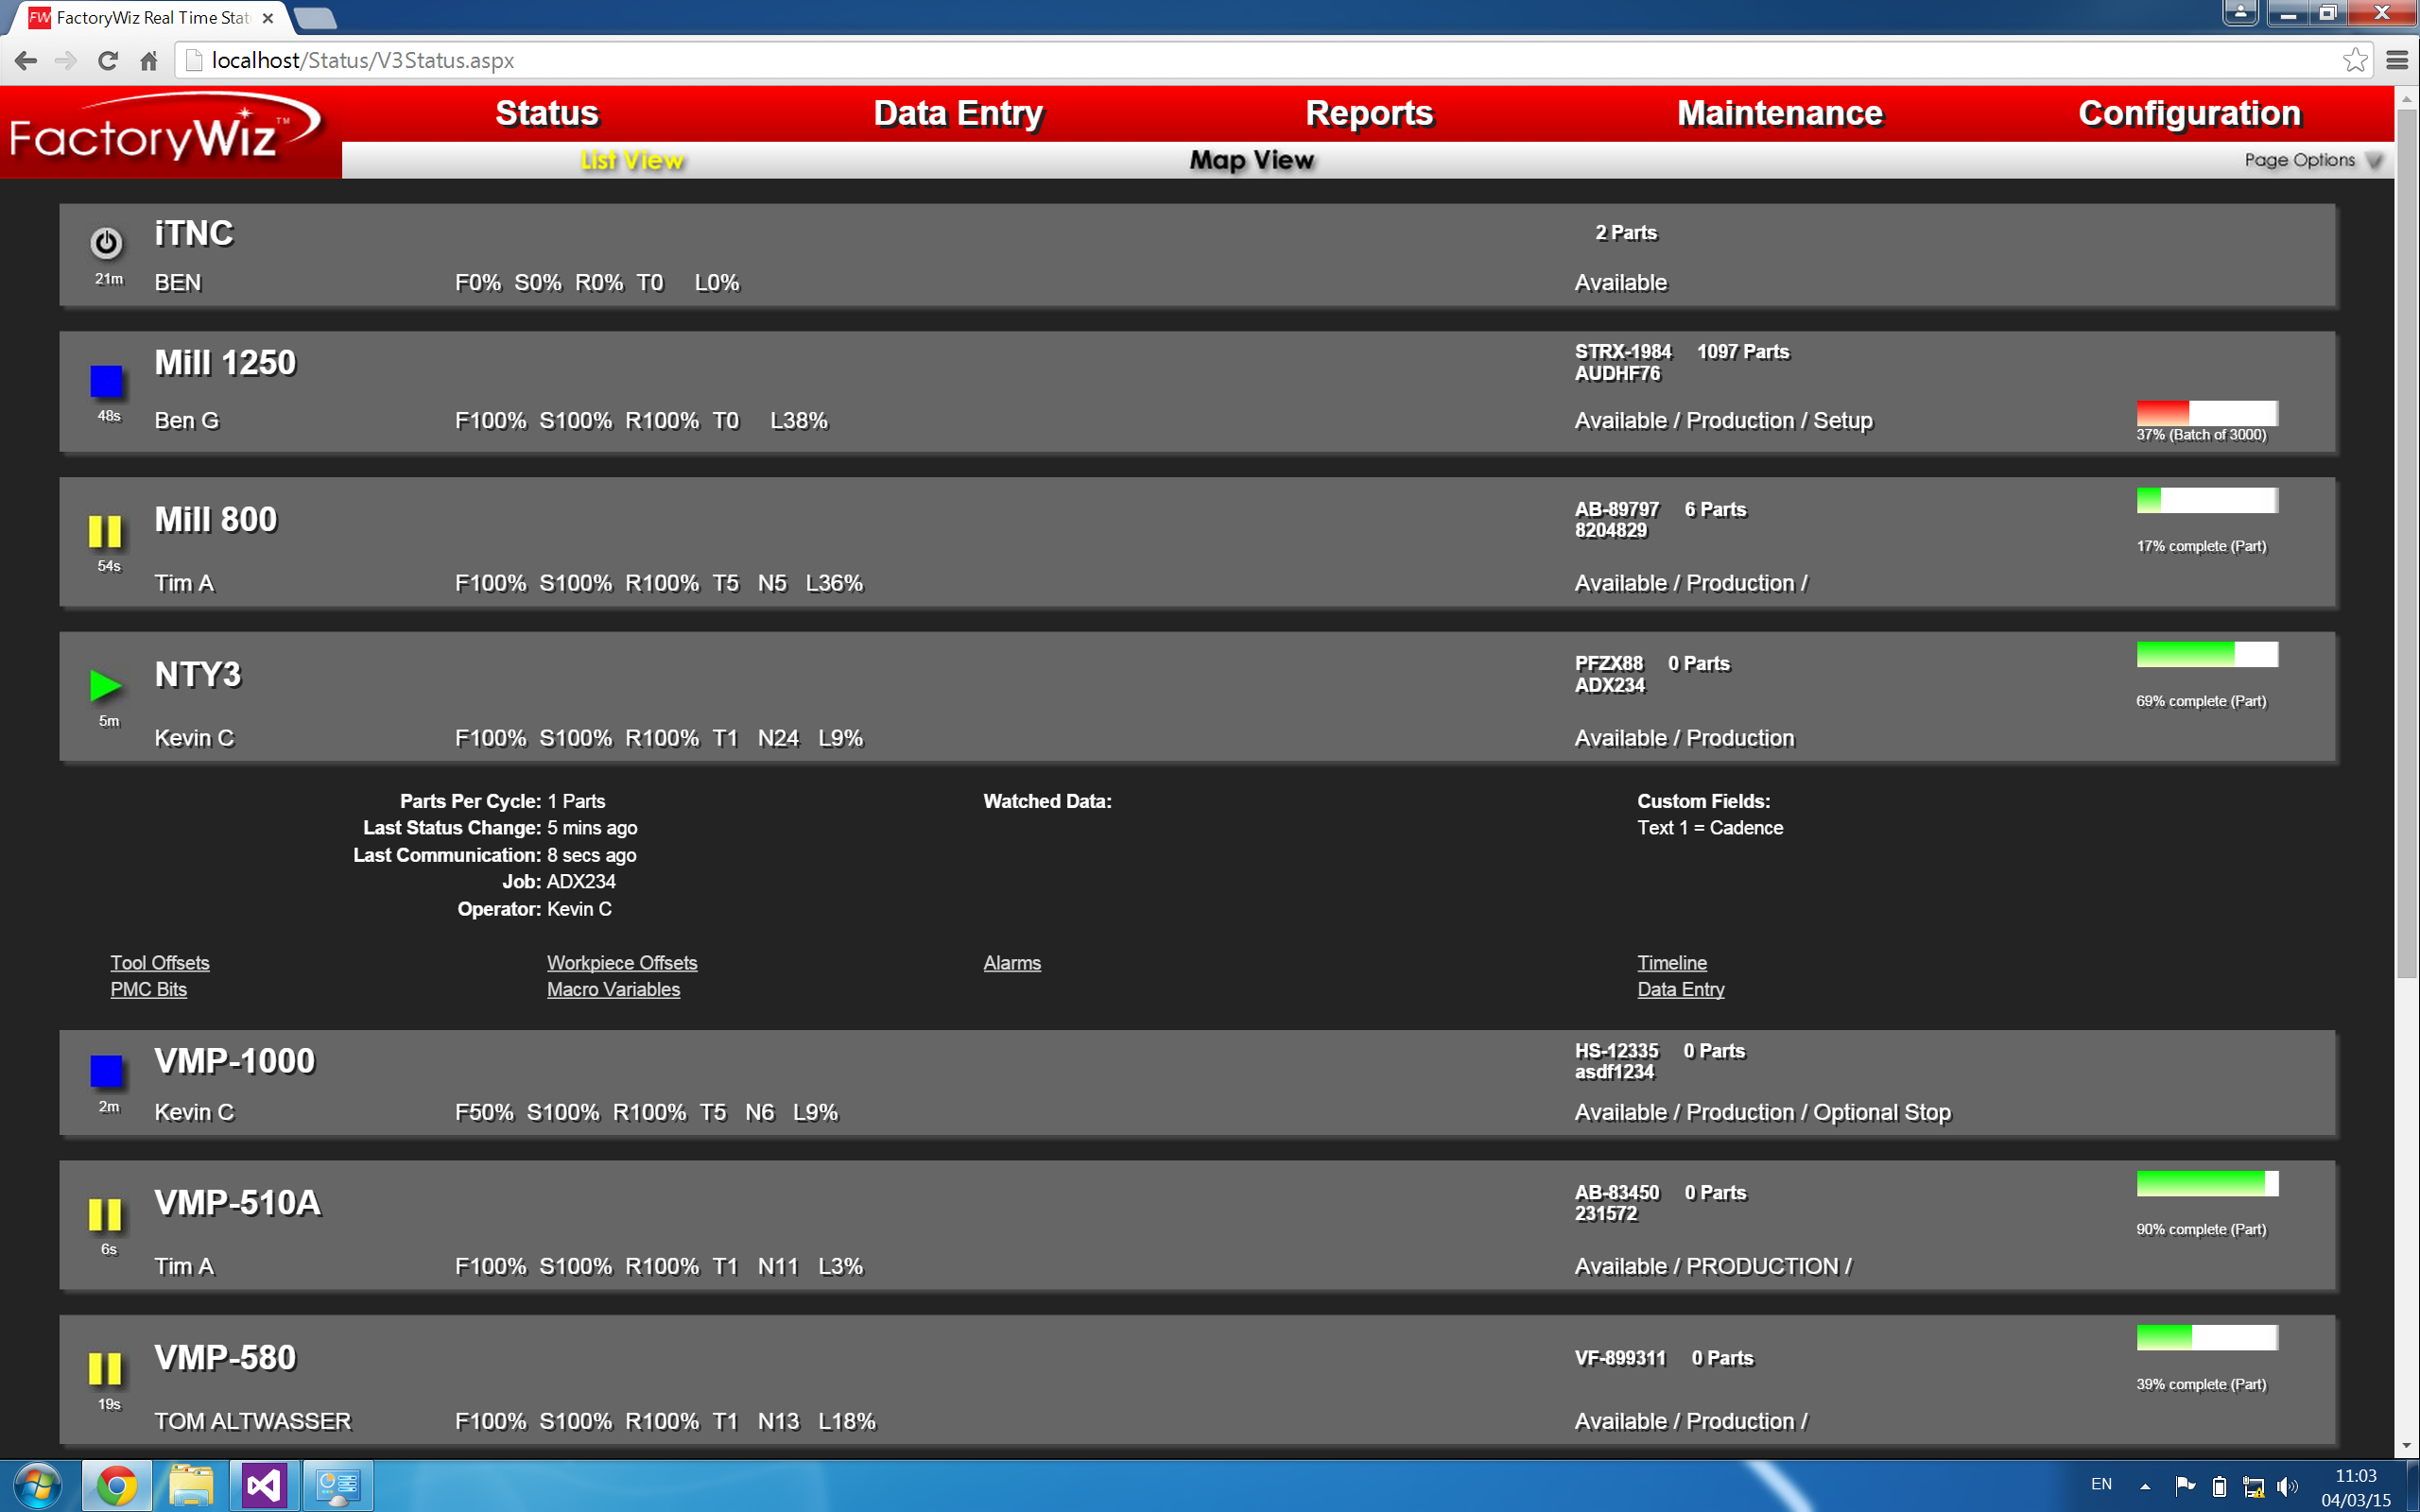Expand the VMP-1000 machine row
The width and height of the screenshot is (2420, 1512).
pos(1198,1083)
